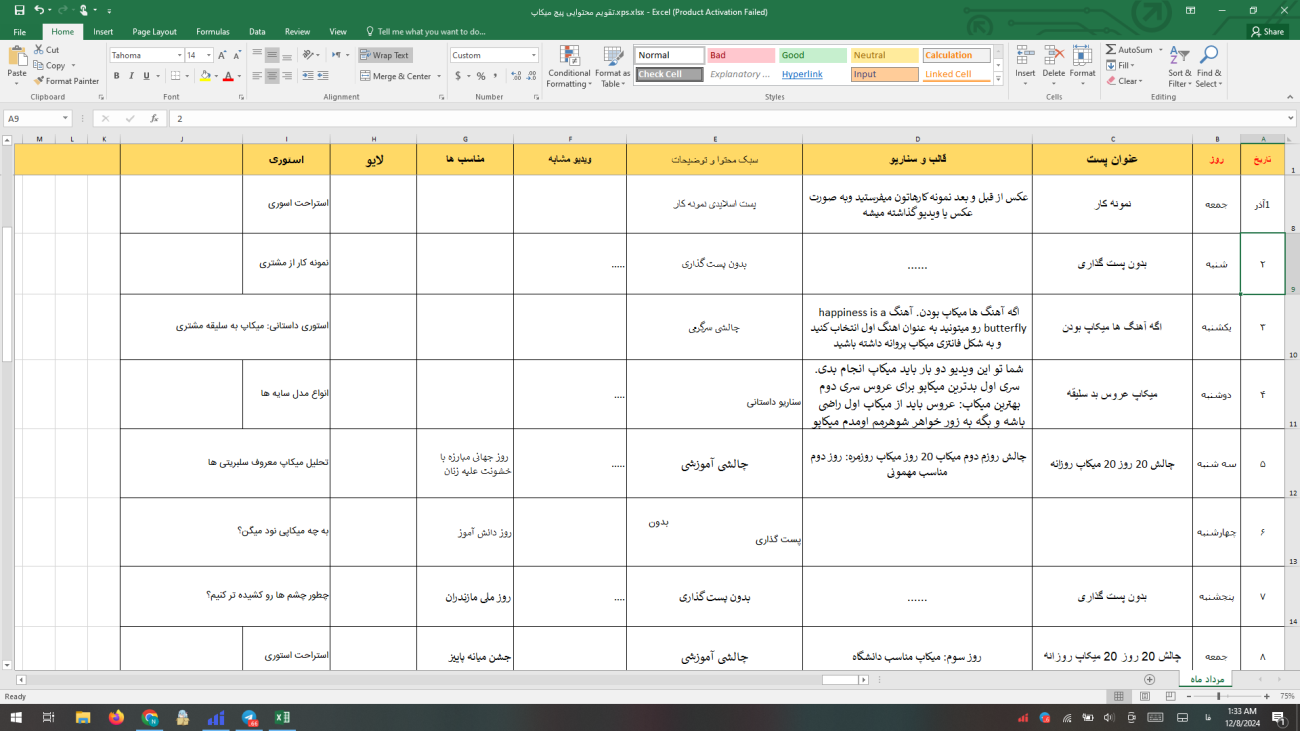Click the Save icon in quick access toolbar
1300x731 pixels.
19,10
